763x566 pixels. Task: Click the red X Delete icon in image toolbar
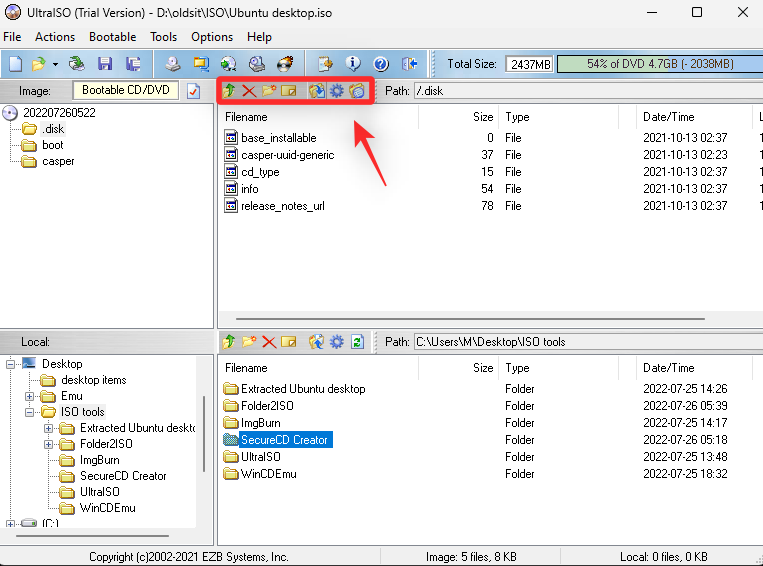tap(249, 91)
